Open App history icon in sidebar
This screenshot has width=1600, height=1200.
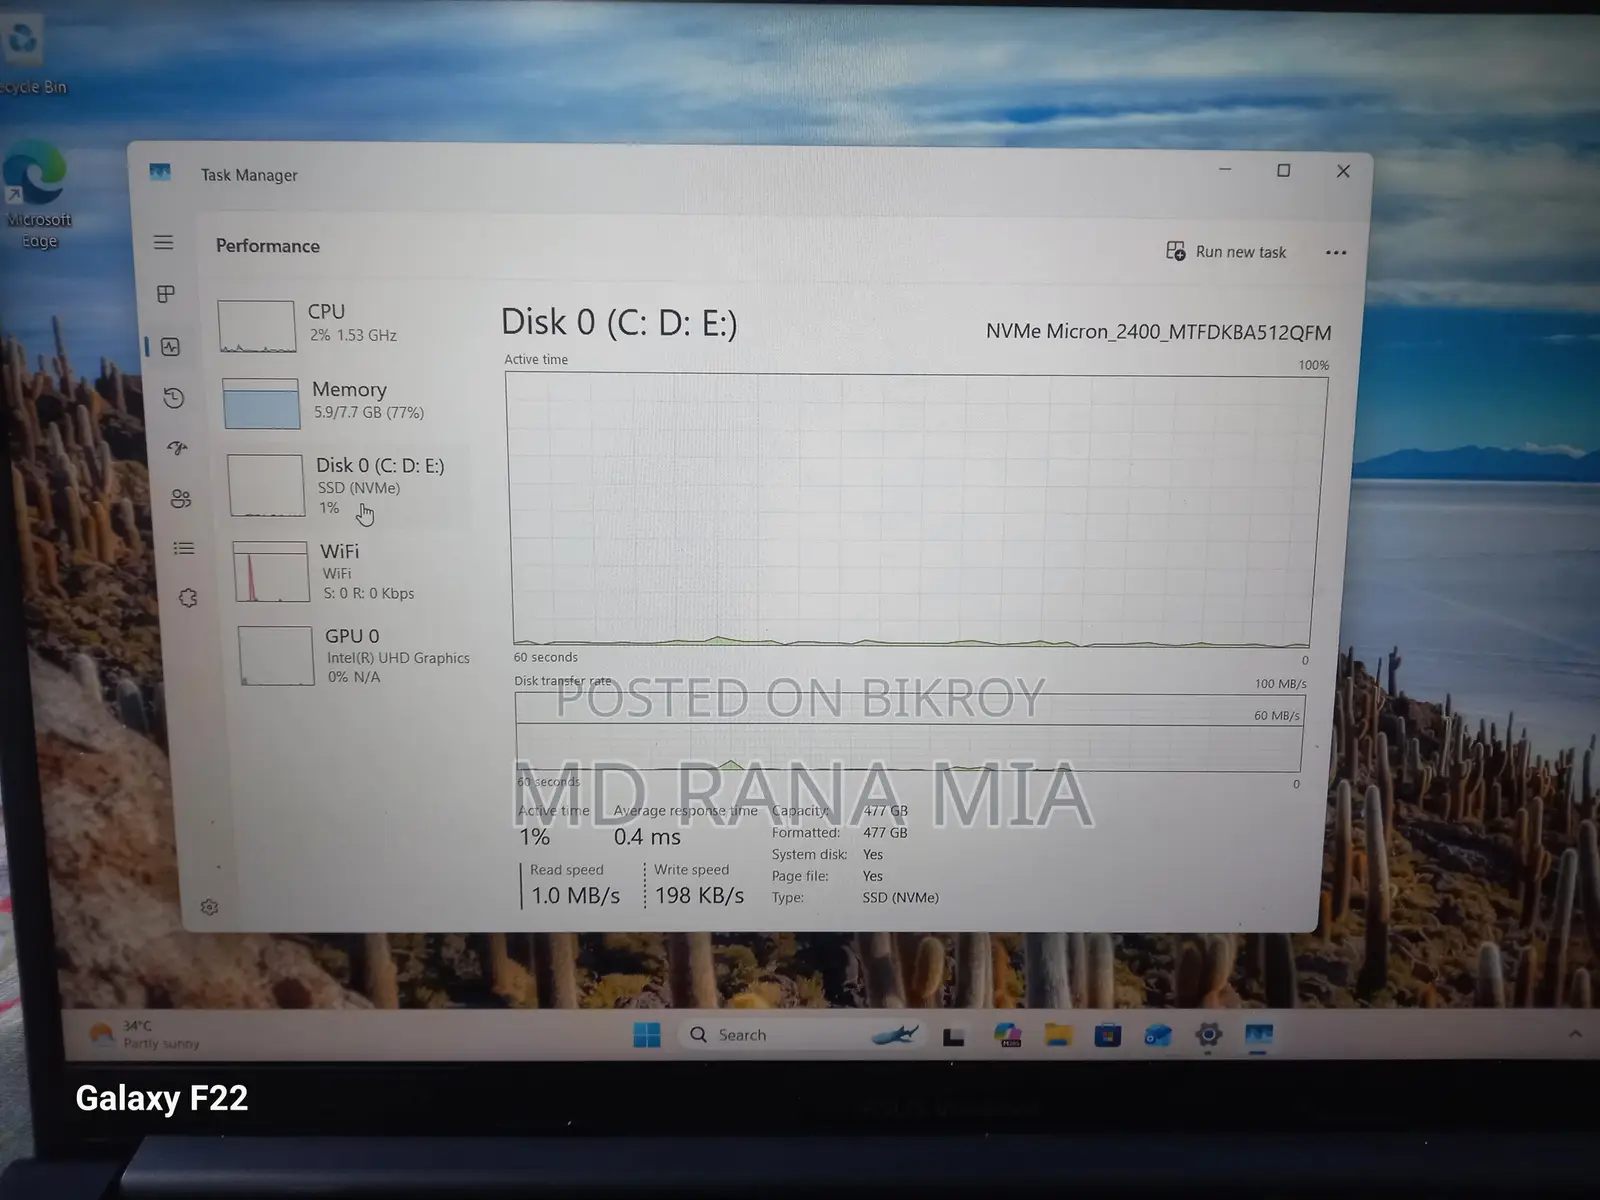173,398
